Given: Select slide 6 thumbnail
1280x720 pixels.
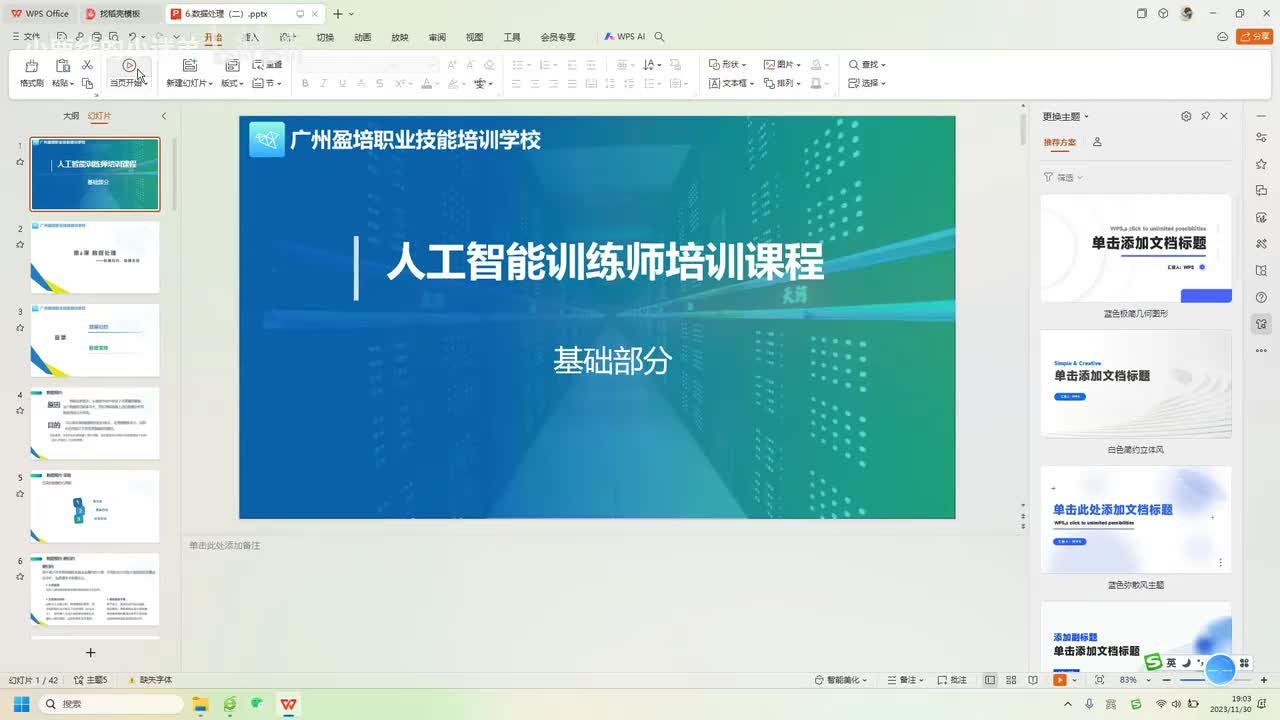Looking at the screenshot, I should click(95, 589).
